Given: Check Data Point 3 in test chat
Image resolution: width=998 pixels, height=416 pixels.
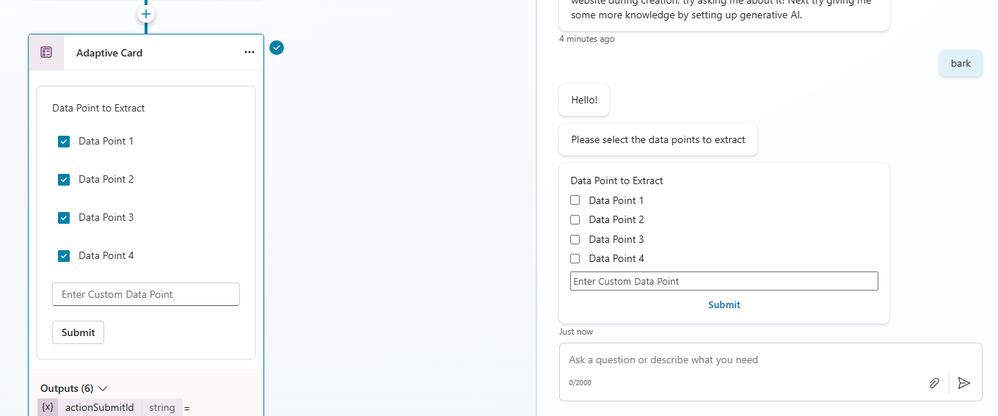Looking at the screenshot, I should coord(575,239).
